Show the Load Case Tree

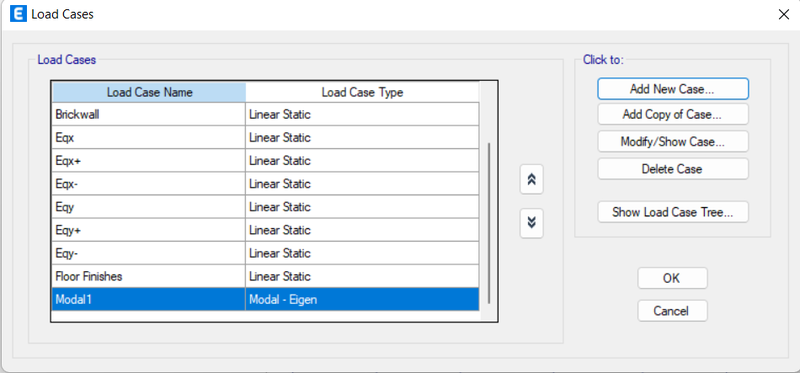[673, 212]
